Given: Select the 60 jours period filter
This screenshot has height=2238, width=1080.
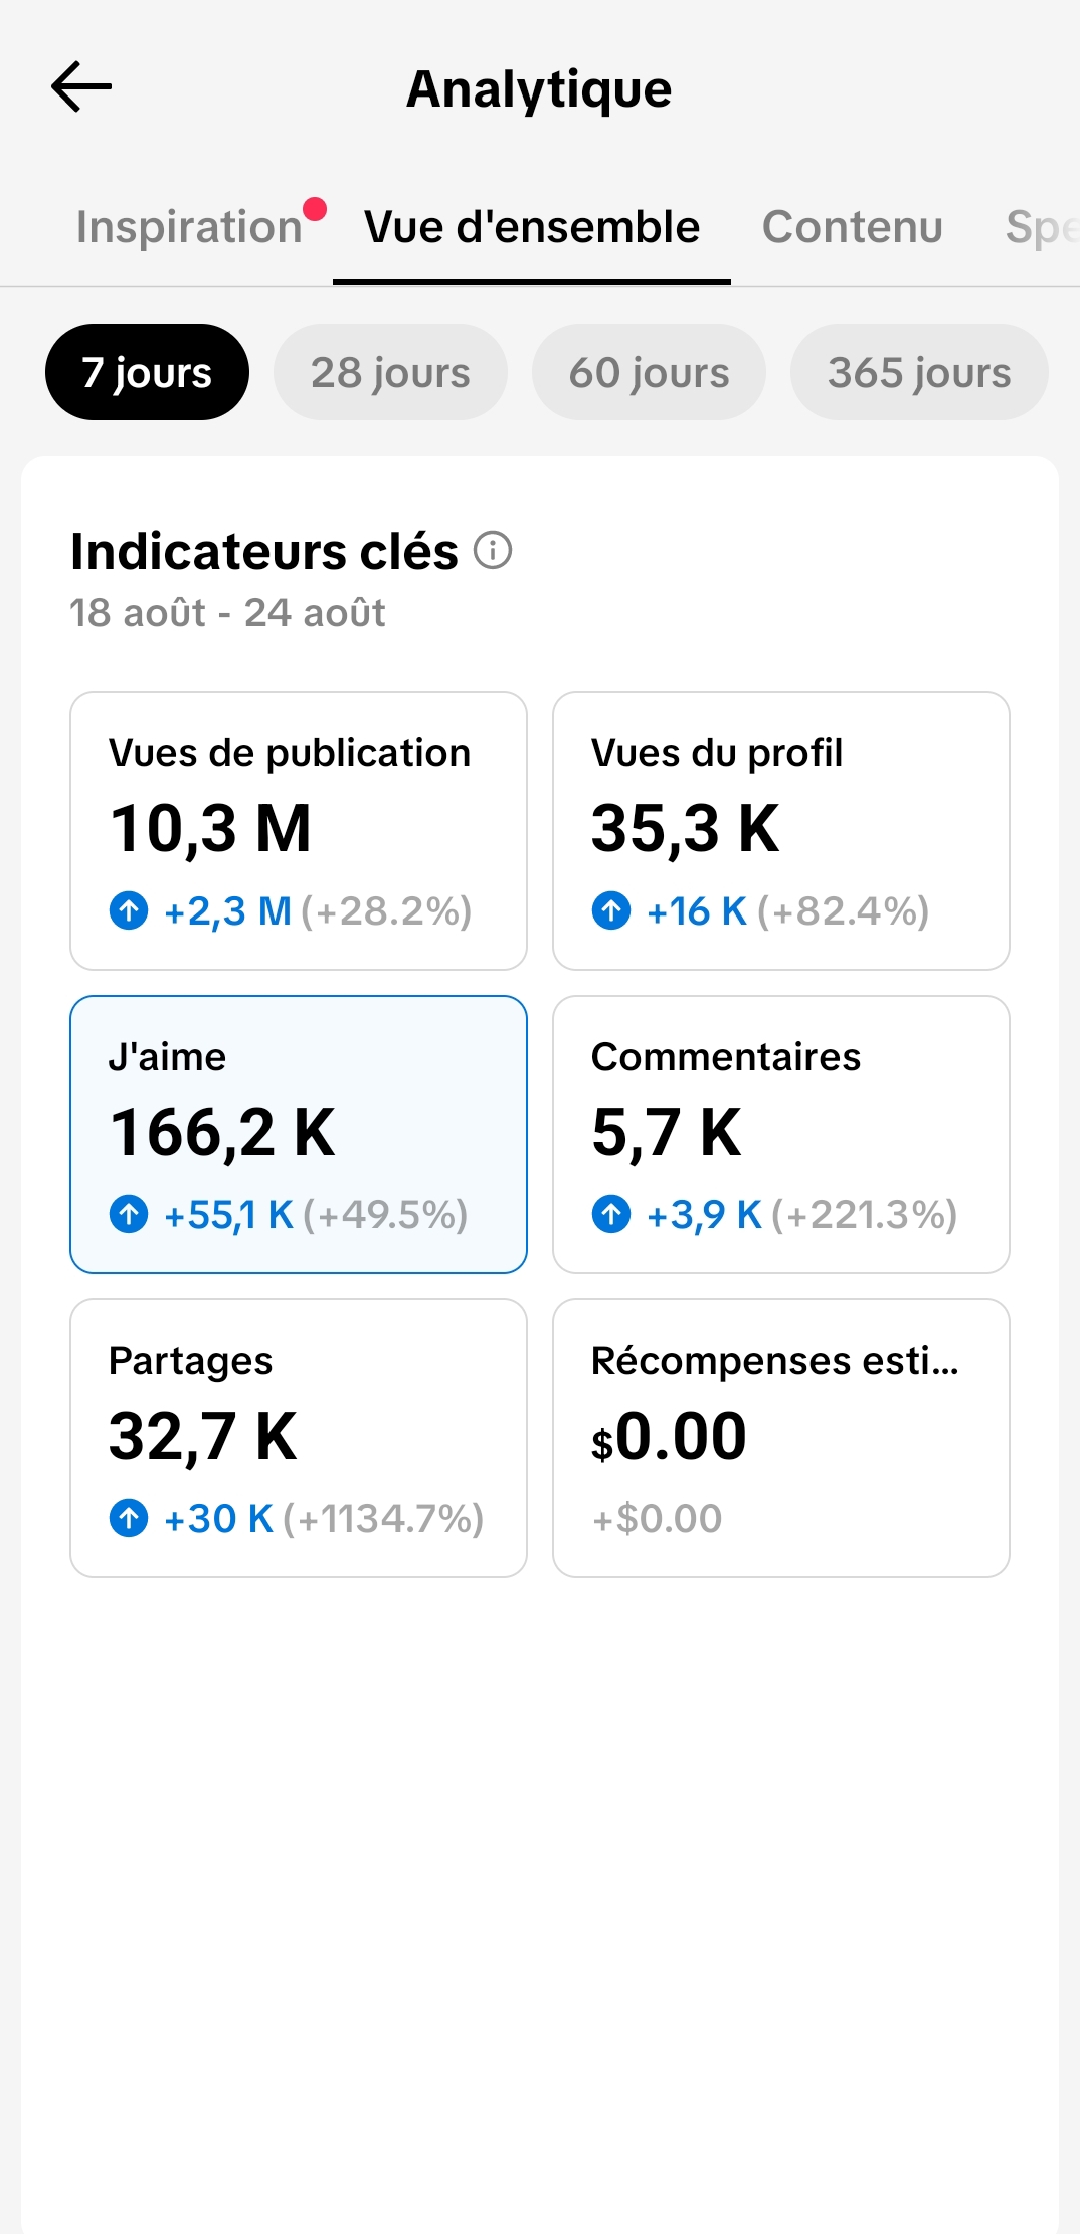Looking at the screenshot, I should tap(649, 372).
